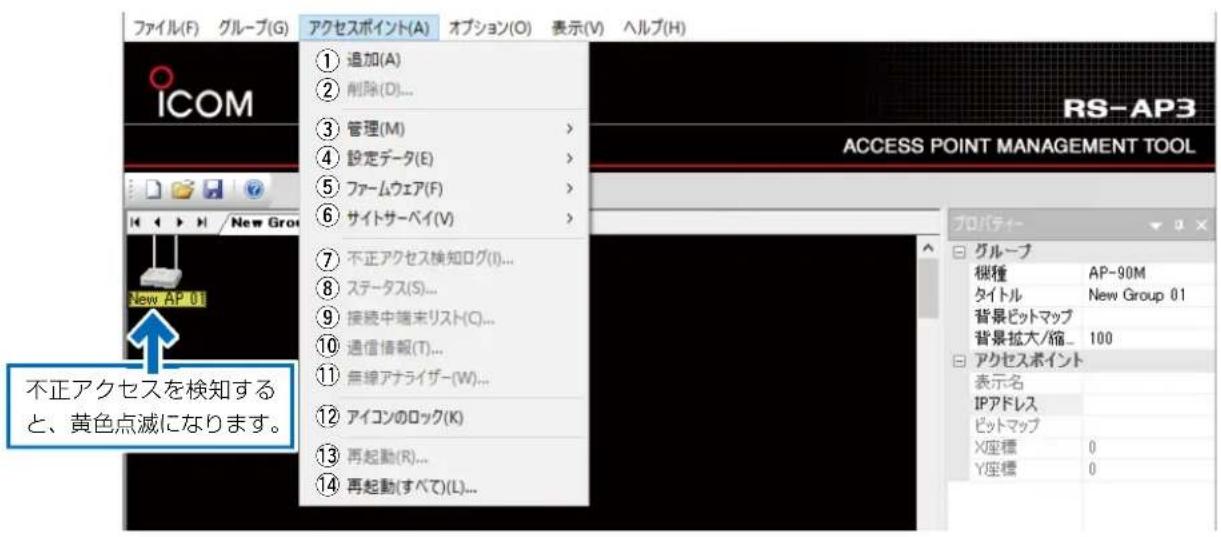Open the グループ(G) menu
Screen dimensions: 1221x537
tap(253, 28)
